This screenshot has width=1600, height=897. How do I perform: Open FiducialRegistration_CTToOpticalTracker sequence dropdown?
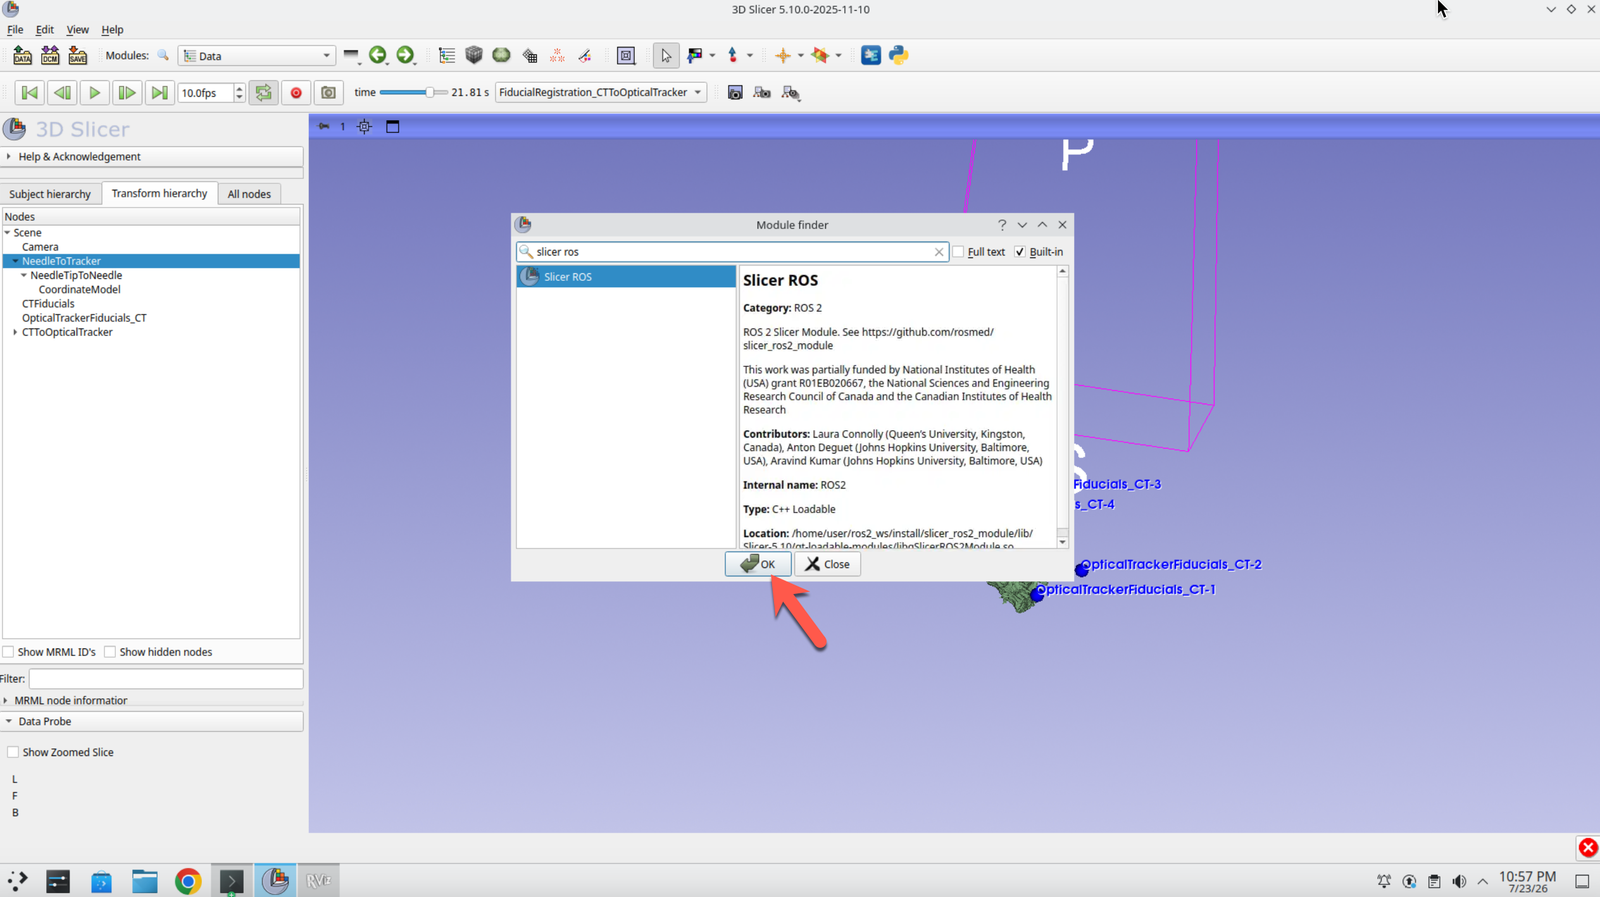point(601,93)
